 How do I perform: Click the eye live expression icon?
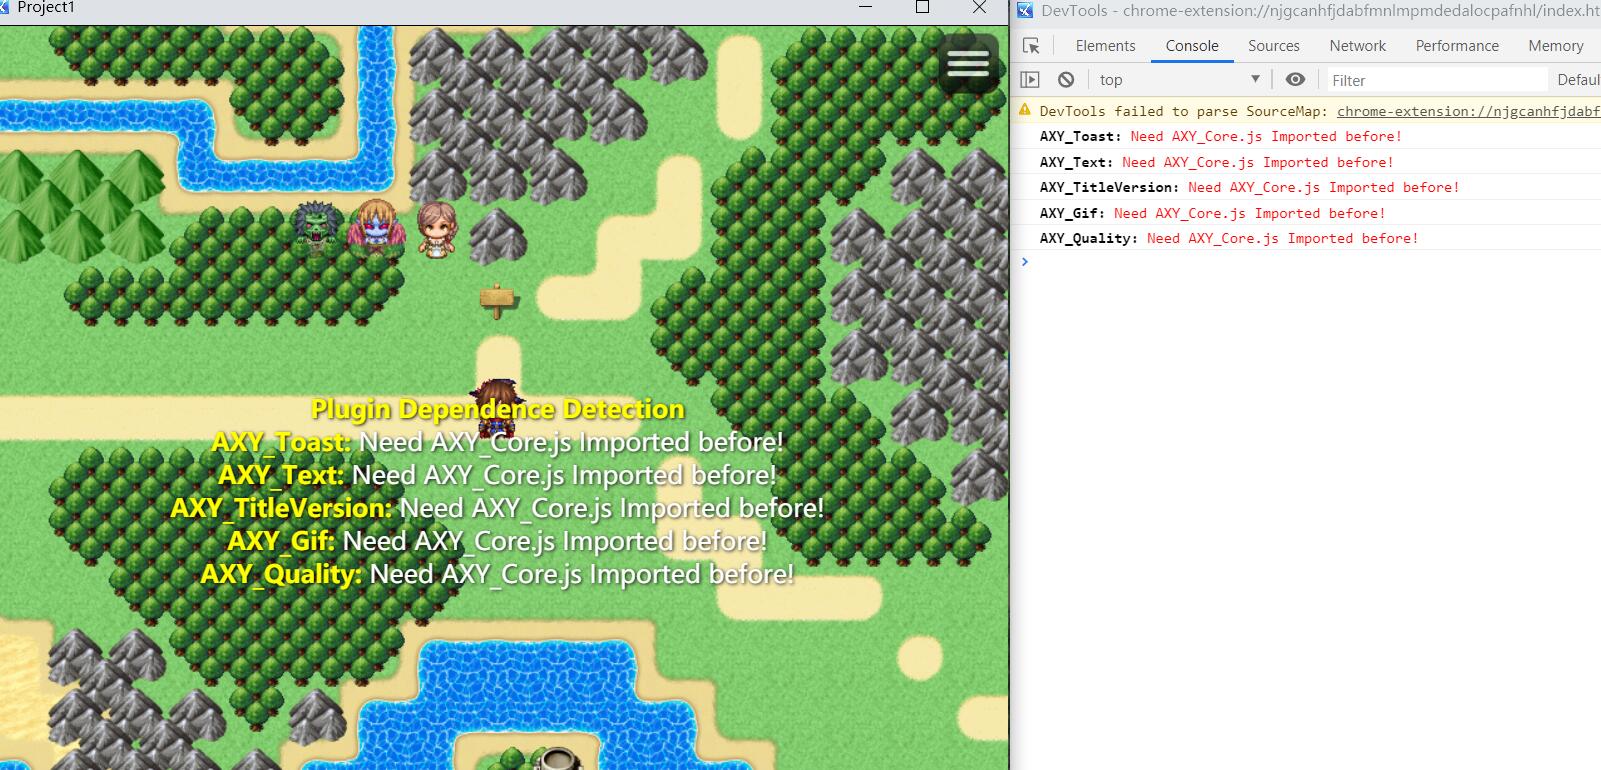pyautogui.click(x=1295, y=80)
